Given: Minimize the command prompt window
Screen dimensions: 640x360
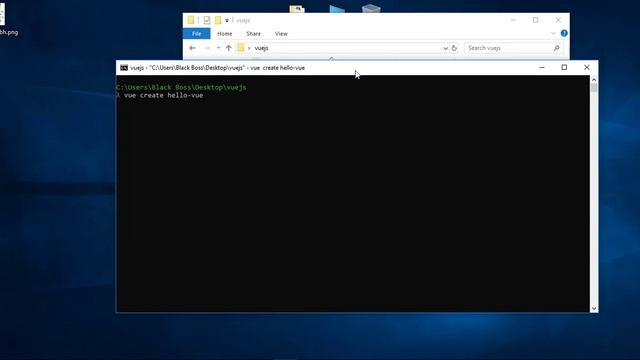Looking at the screenshot, I should 542,67.
